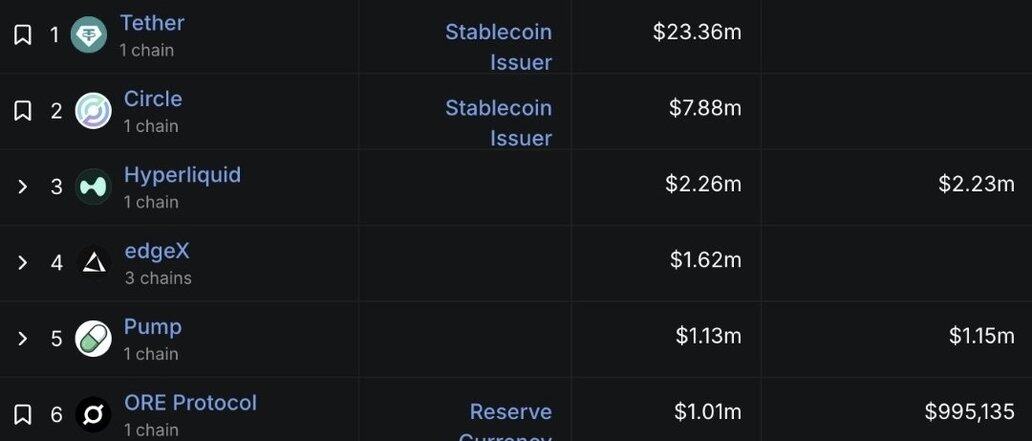This screenshot has height=441, width=1032.
Task: Open the Hyperliquid protocol link
Action: pos(182,175)
